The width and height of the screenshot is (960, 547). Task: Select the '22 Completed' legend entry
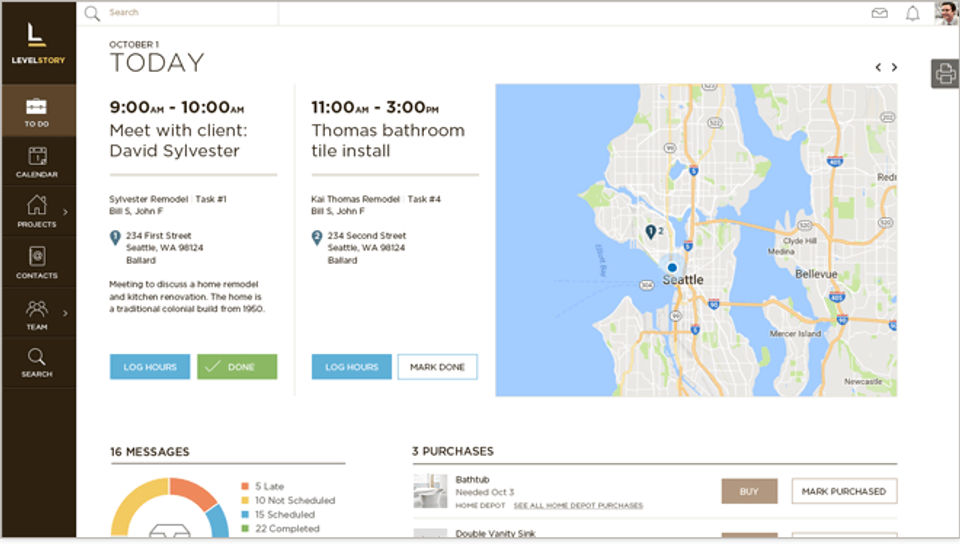tap(280, 529)
